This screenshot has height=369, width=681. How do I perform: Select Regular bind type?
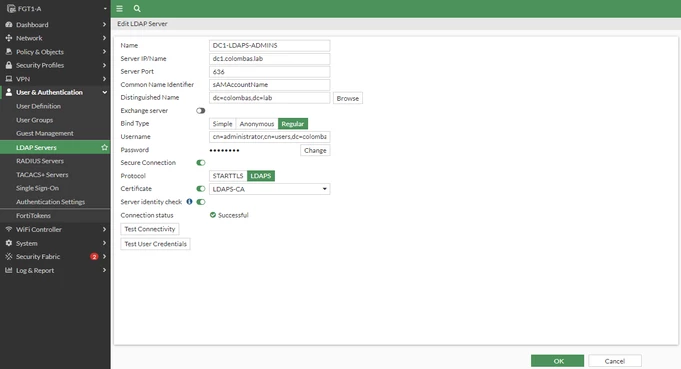click(x=293, y=124)
